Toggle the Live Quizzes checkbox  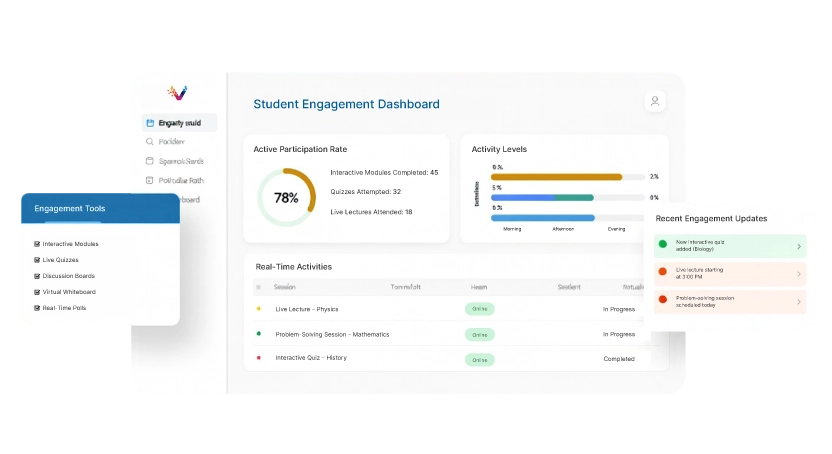tap(37, 260)
